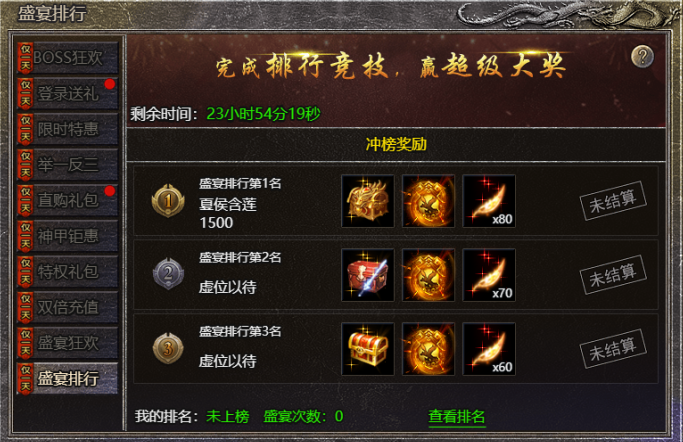Viewport: 683px width, 442px height.
Task: Click the golden emblem reward in first-place row
Action: (428, 201)
